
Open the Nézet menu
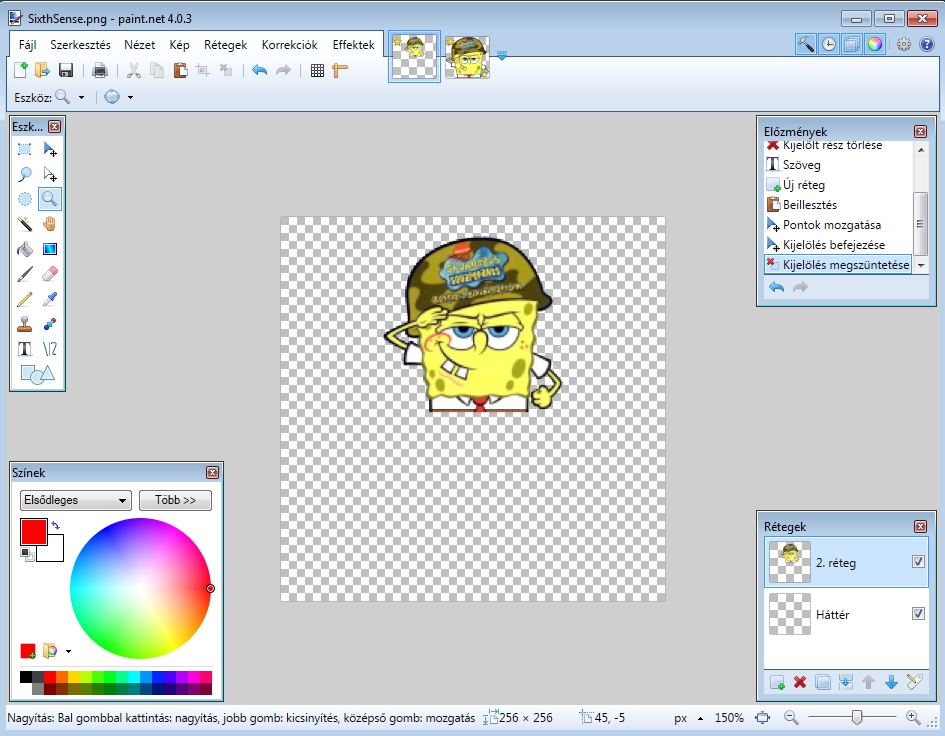coord(139,45)
